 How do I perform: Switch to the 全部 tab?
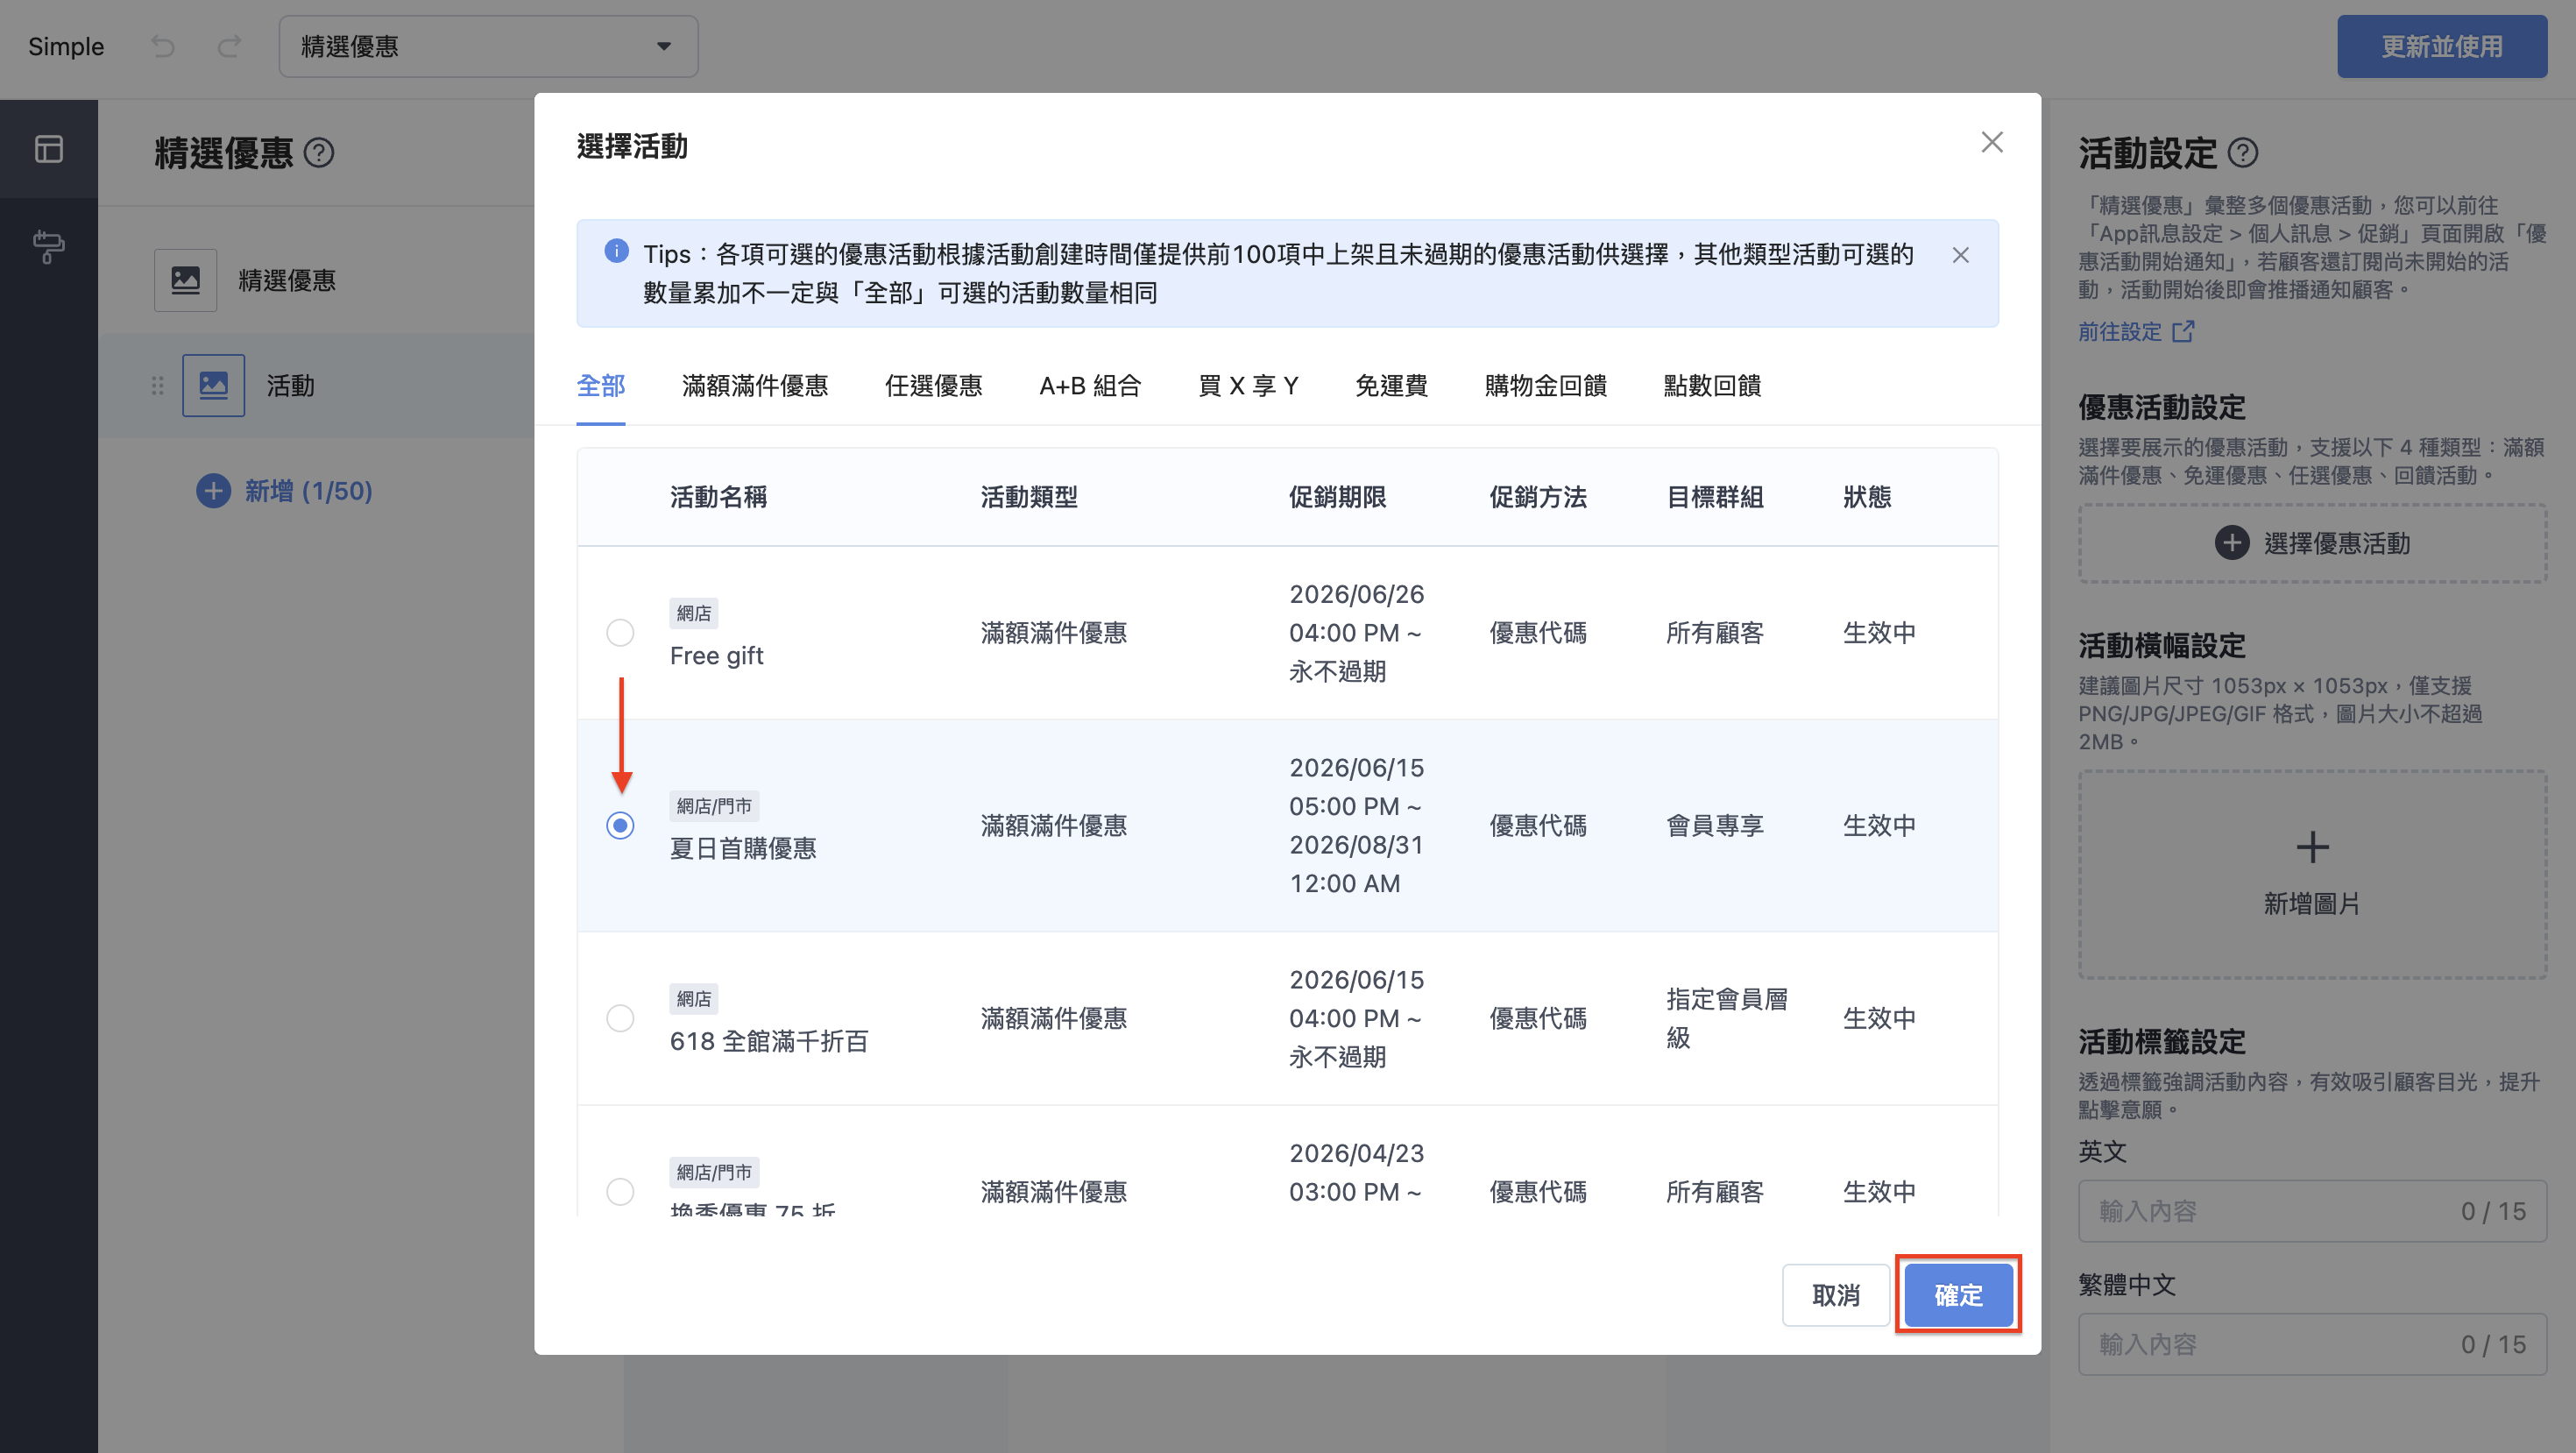(601, 386)
